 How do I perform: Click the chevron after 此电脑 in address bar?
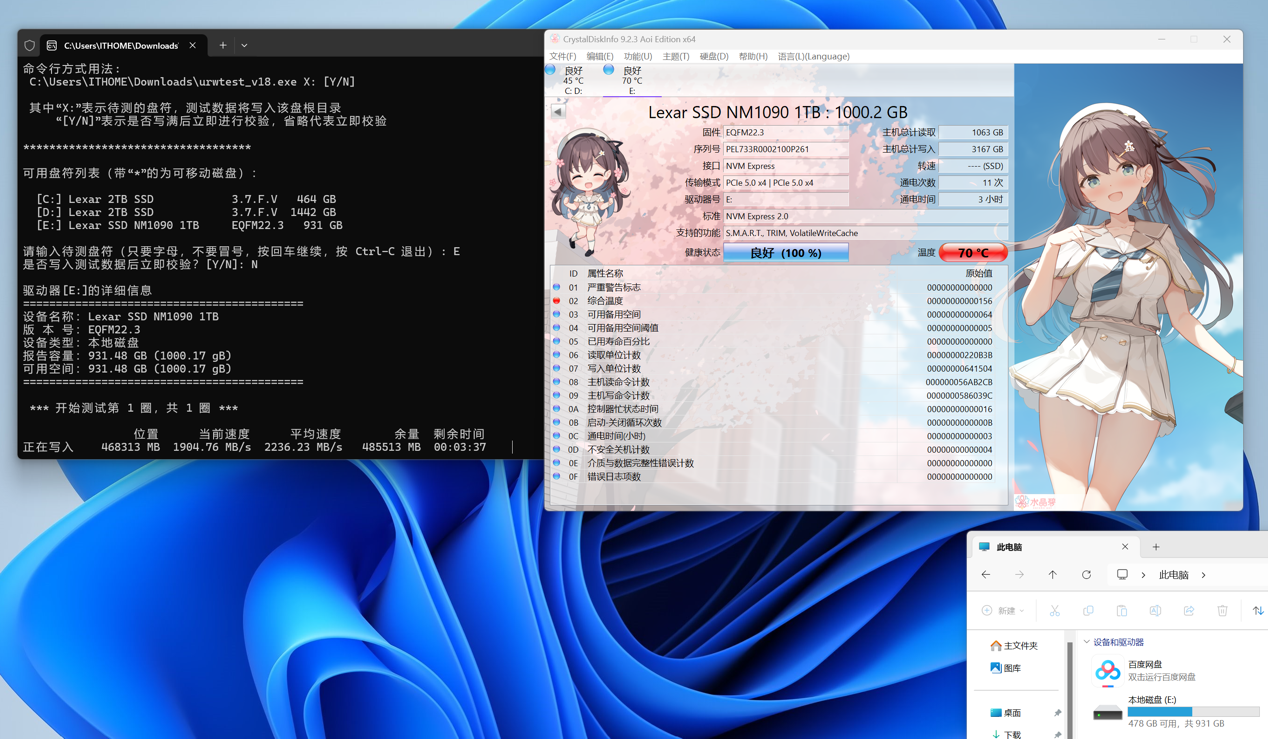(x=1203, y=575)
